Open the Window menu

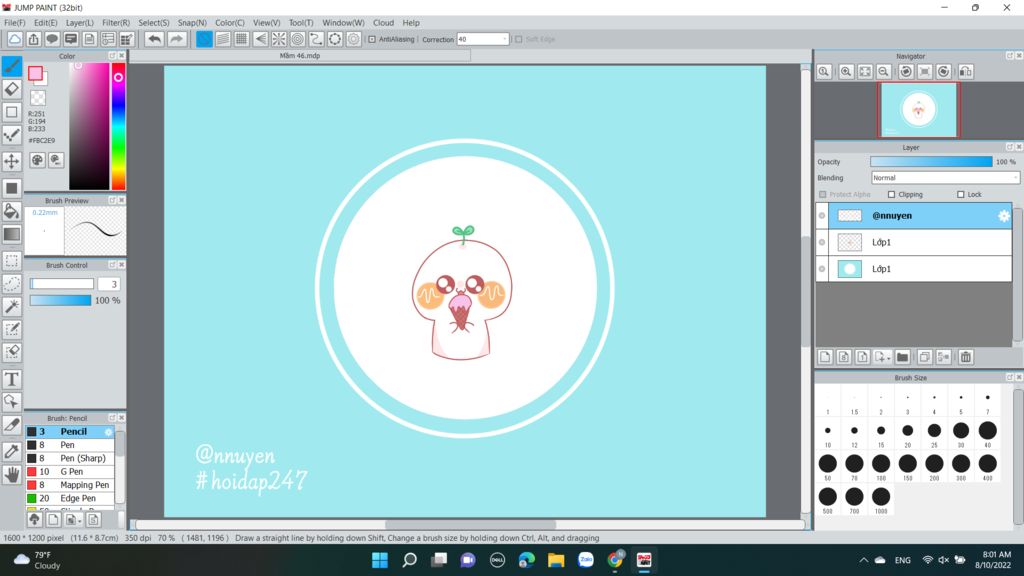(343, 22)
